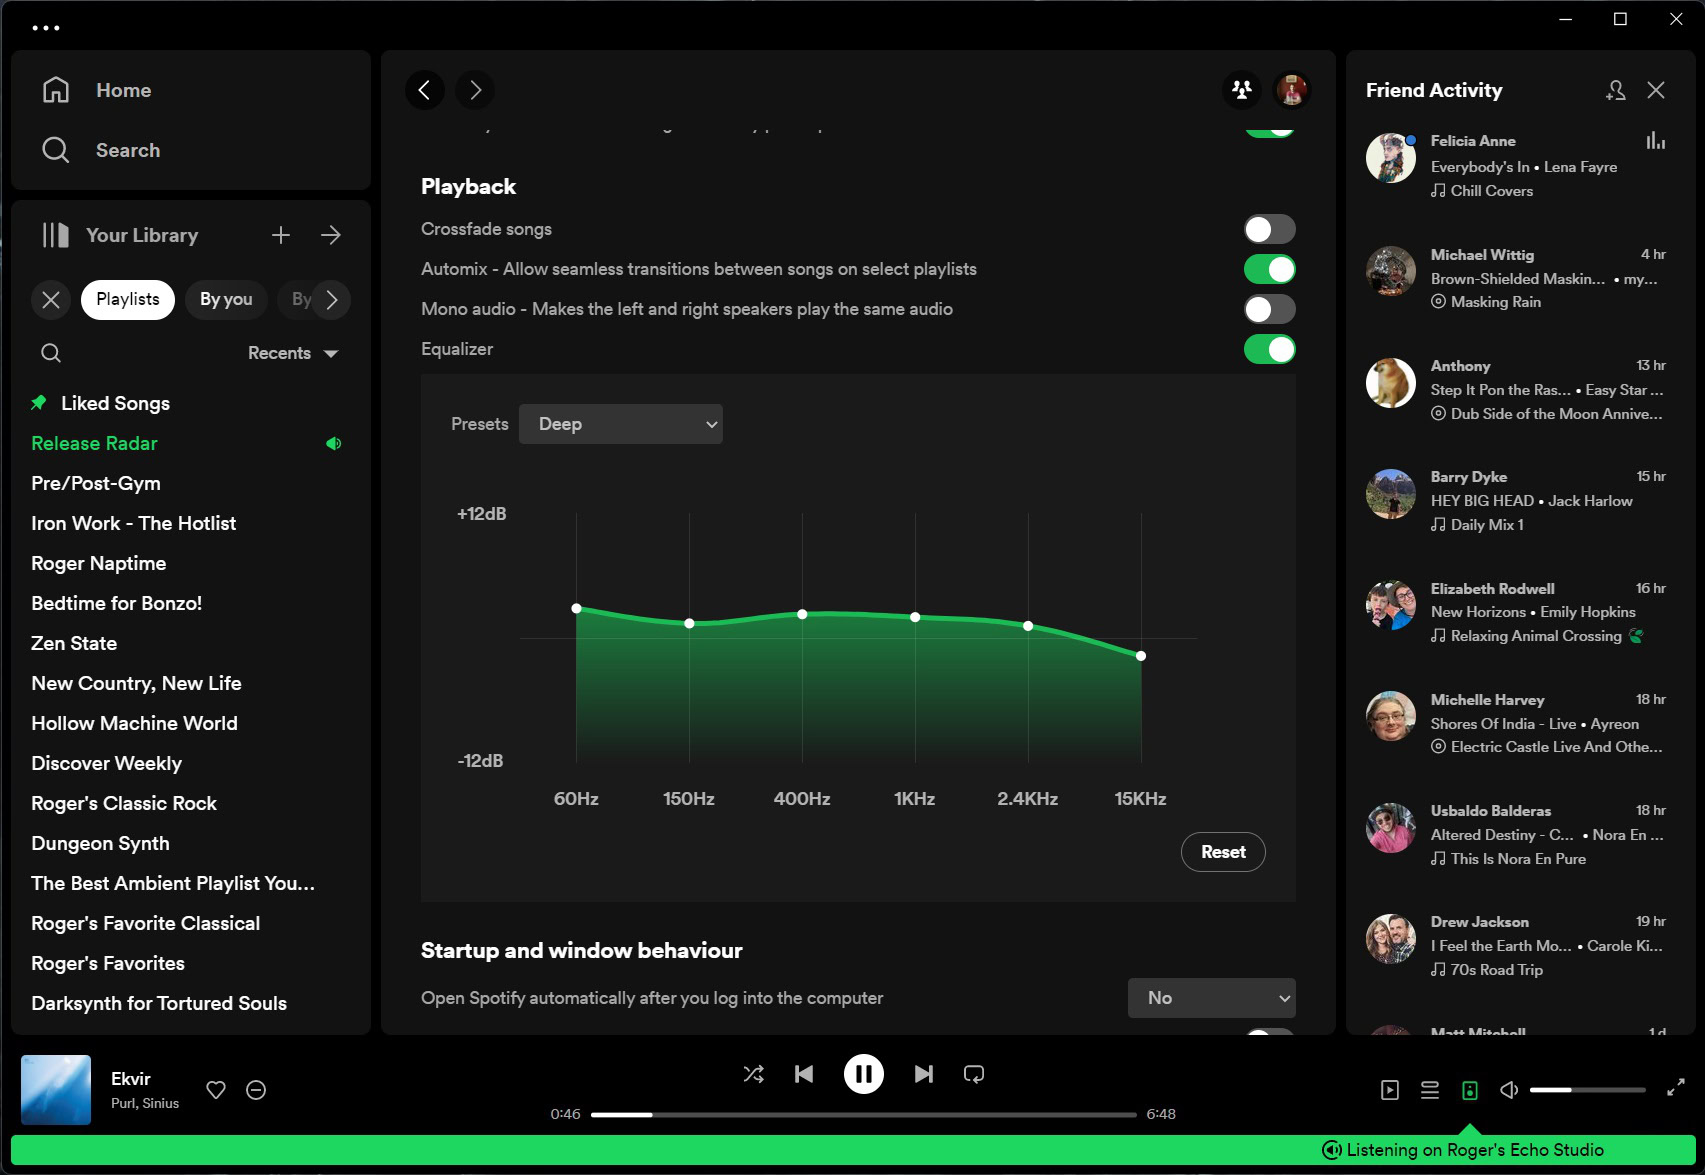Open the Recents sort dropdown

pyautogui.click(x=293, y=353)
